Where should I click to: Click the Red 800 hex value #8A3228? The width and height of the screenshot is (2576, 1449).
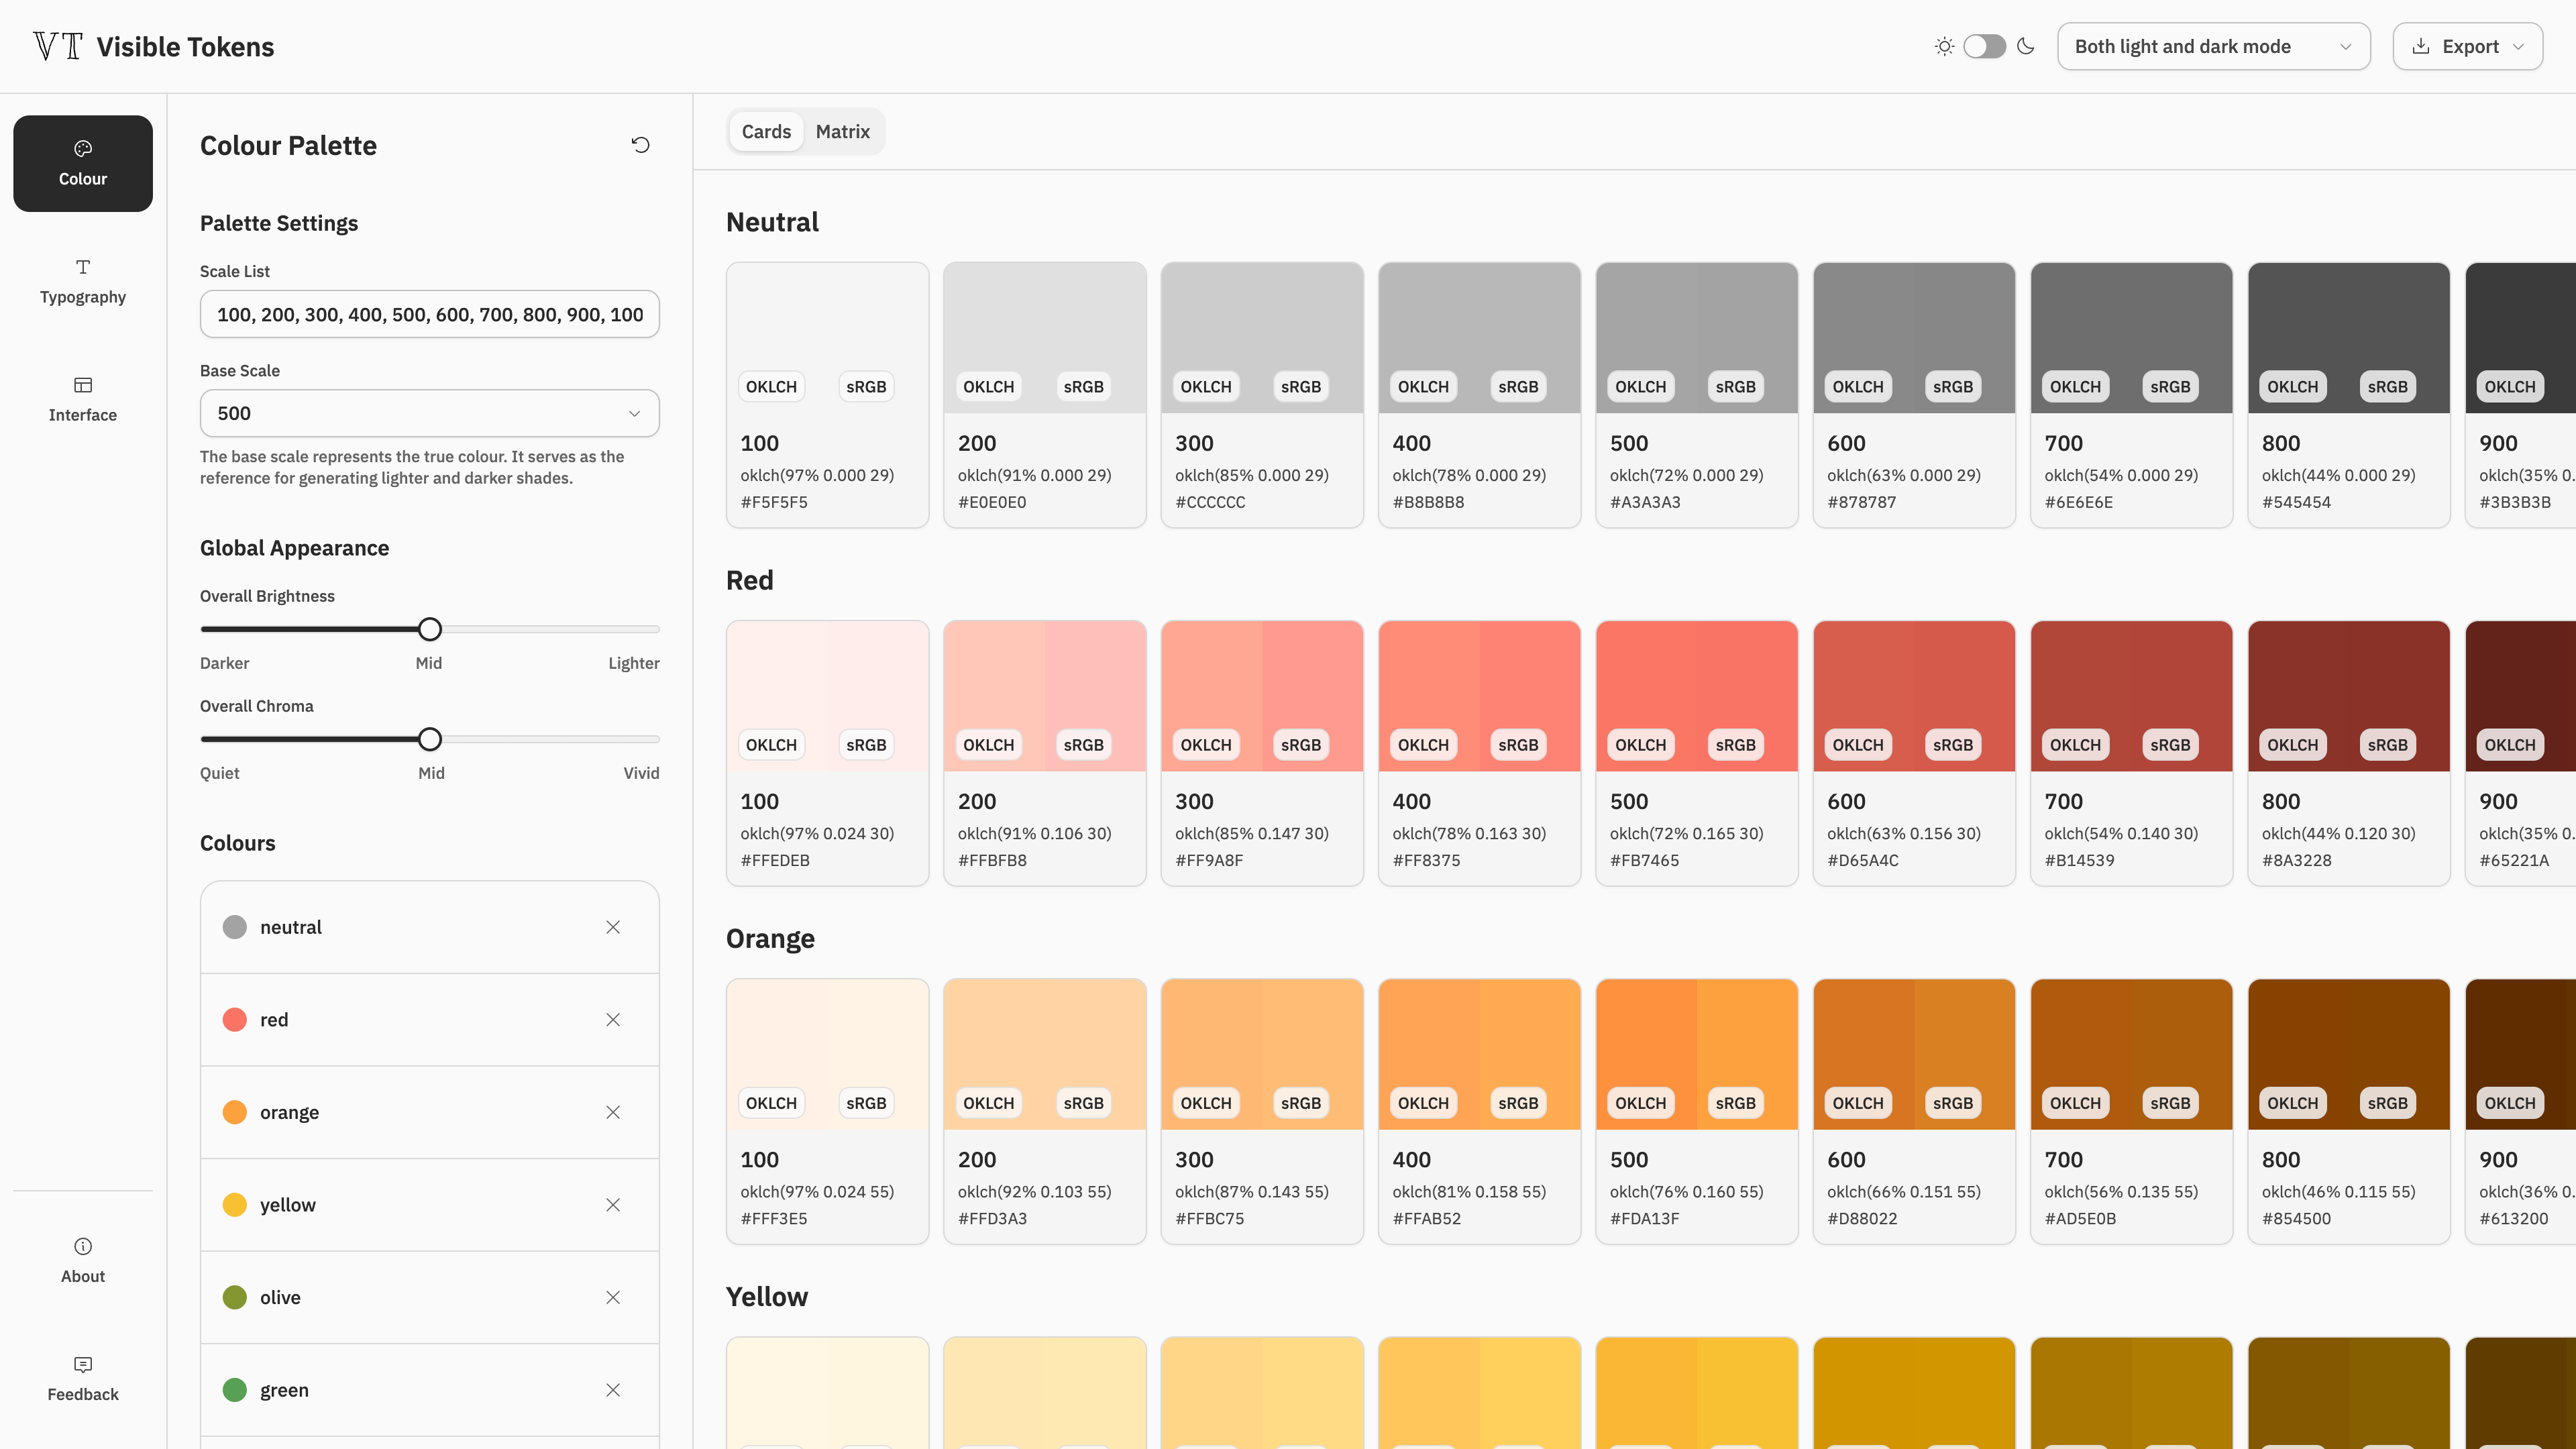pyautogui.click(x=2296, y=860)
